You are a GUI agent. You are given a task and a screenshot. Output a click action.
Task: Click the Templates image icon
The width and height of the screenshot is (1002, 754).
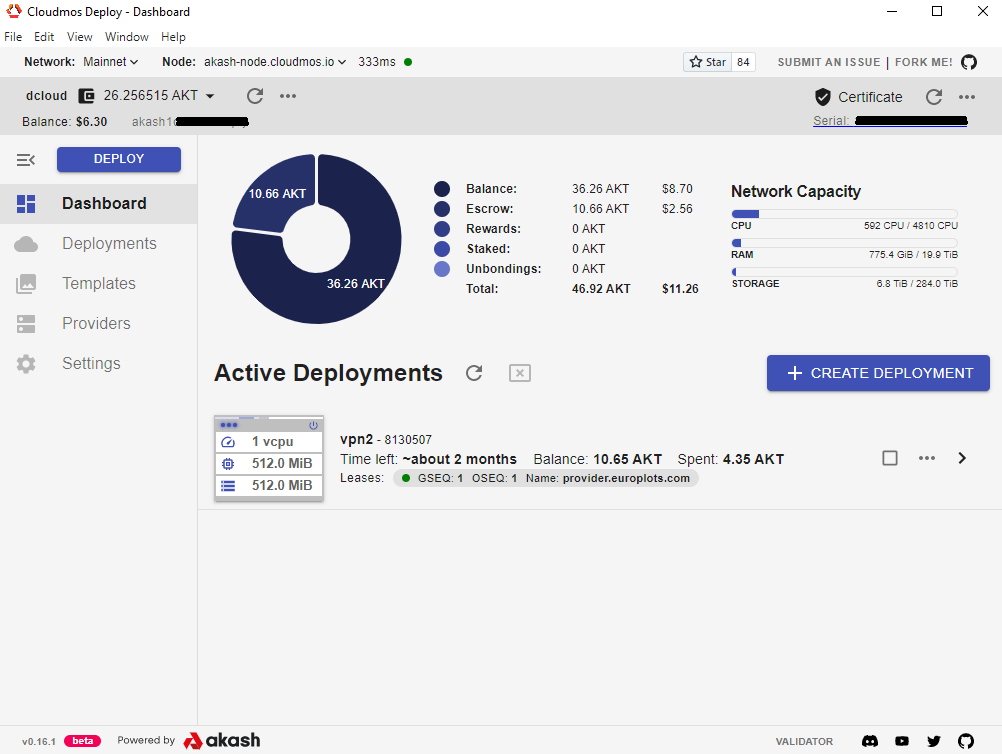pos(26,284)
